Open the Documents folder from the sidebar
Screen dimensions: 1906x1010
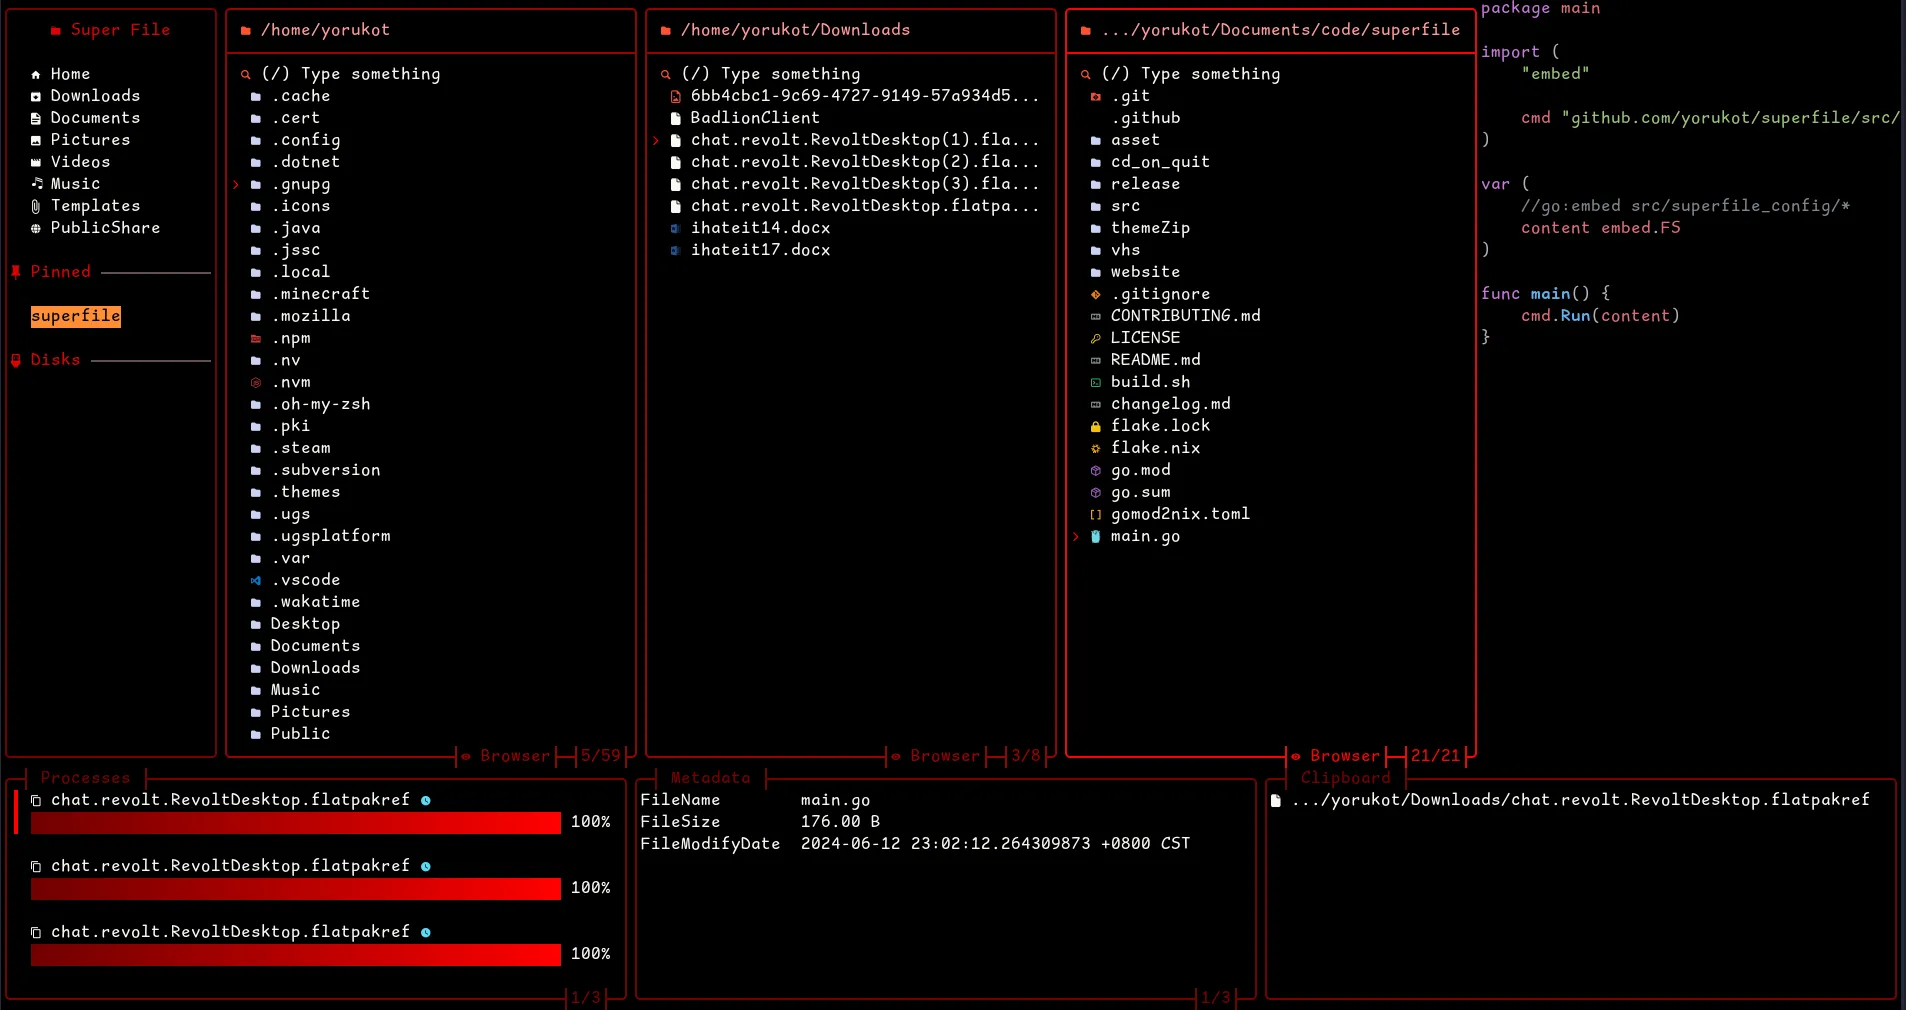point(96,117)
